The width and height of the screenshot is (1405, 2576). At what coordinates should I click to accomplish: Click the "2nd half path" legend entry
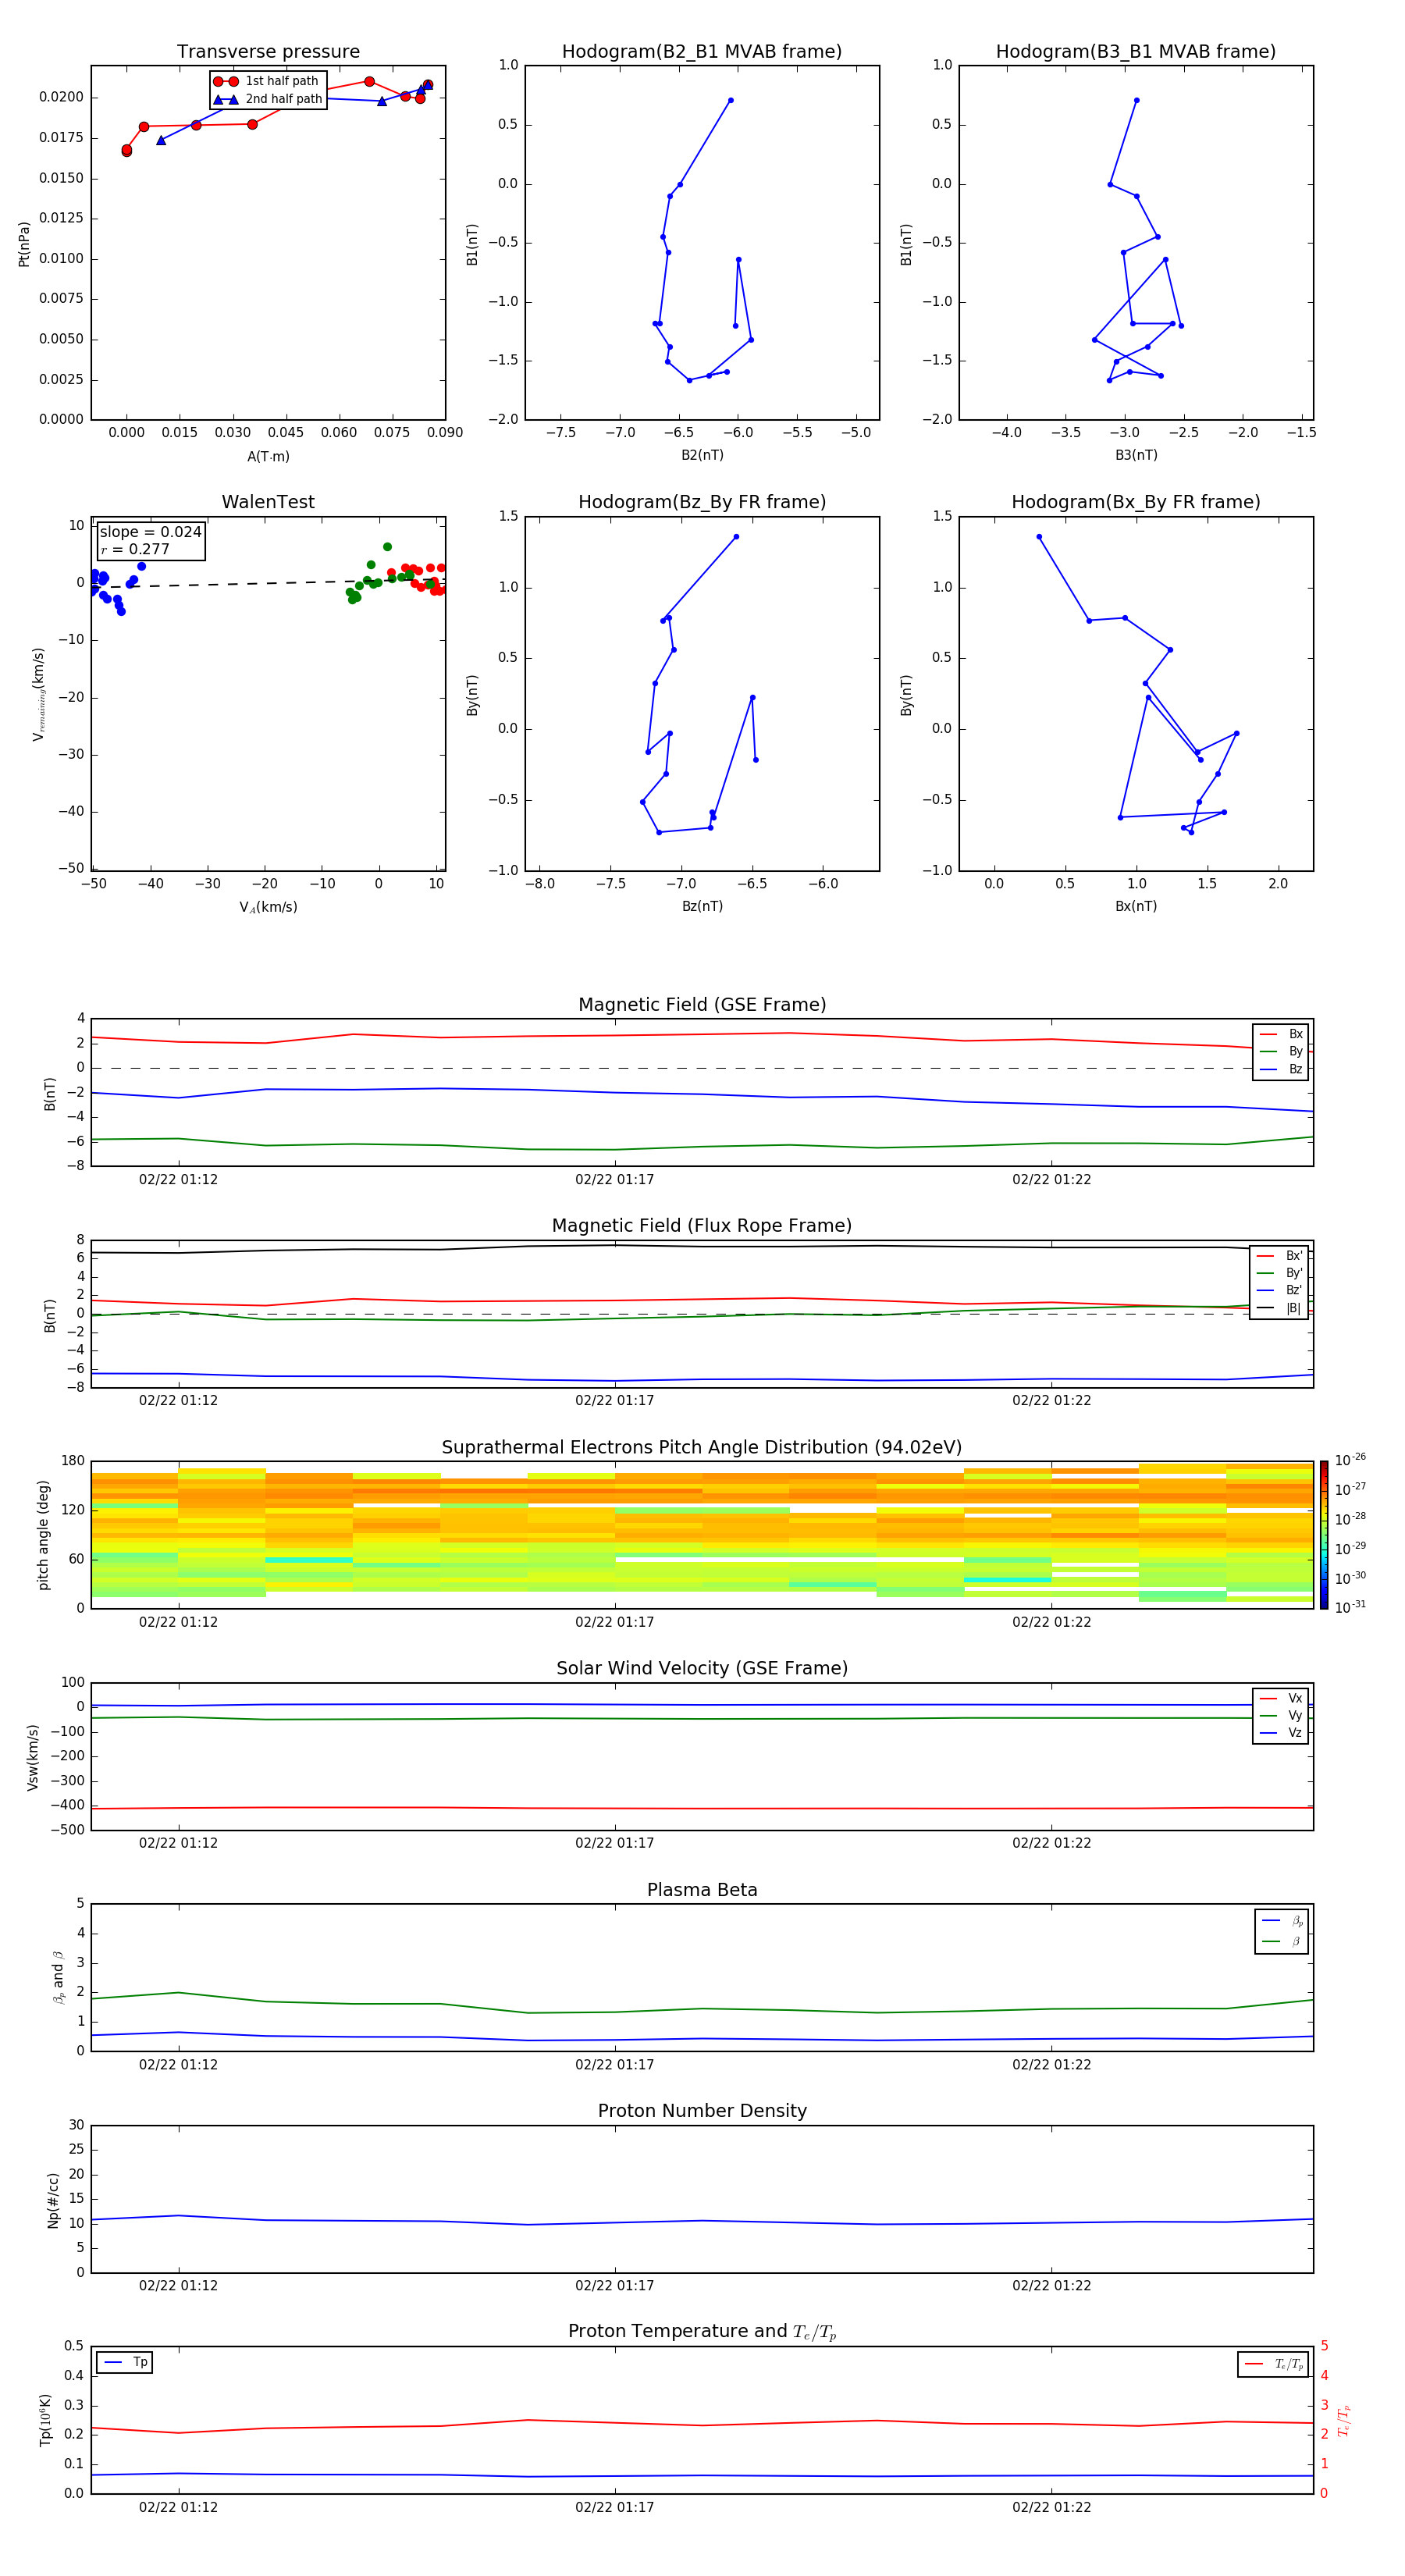(268, 99)
